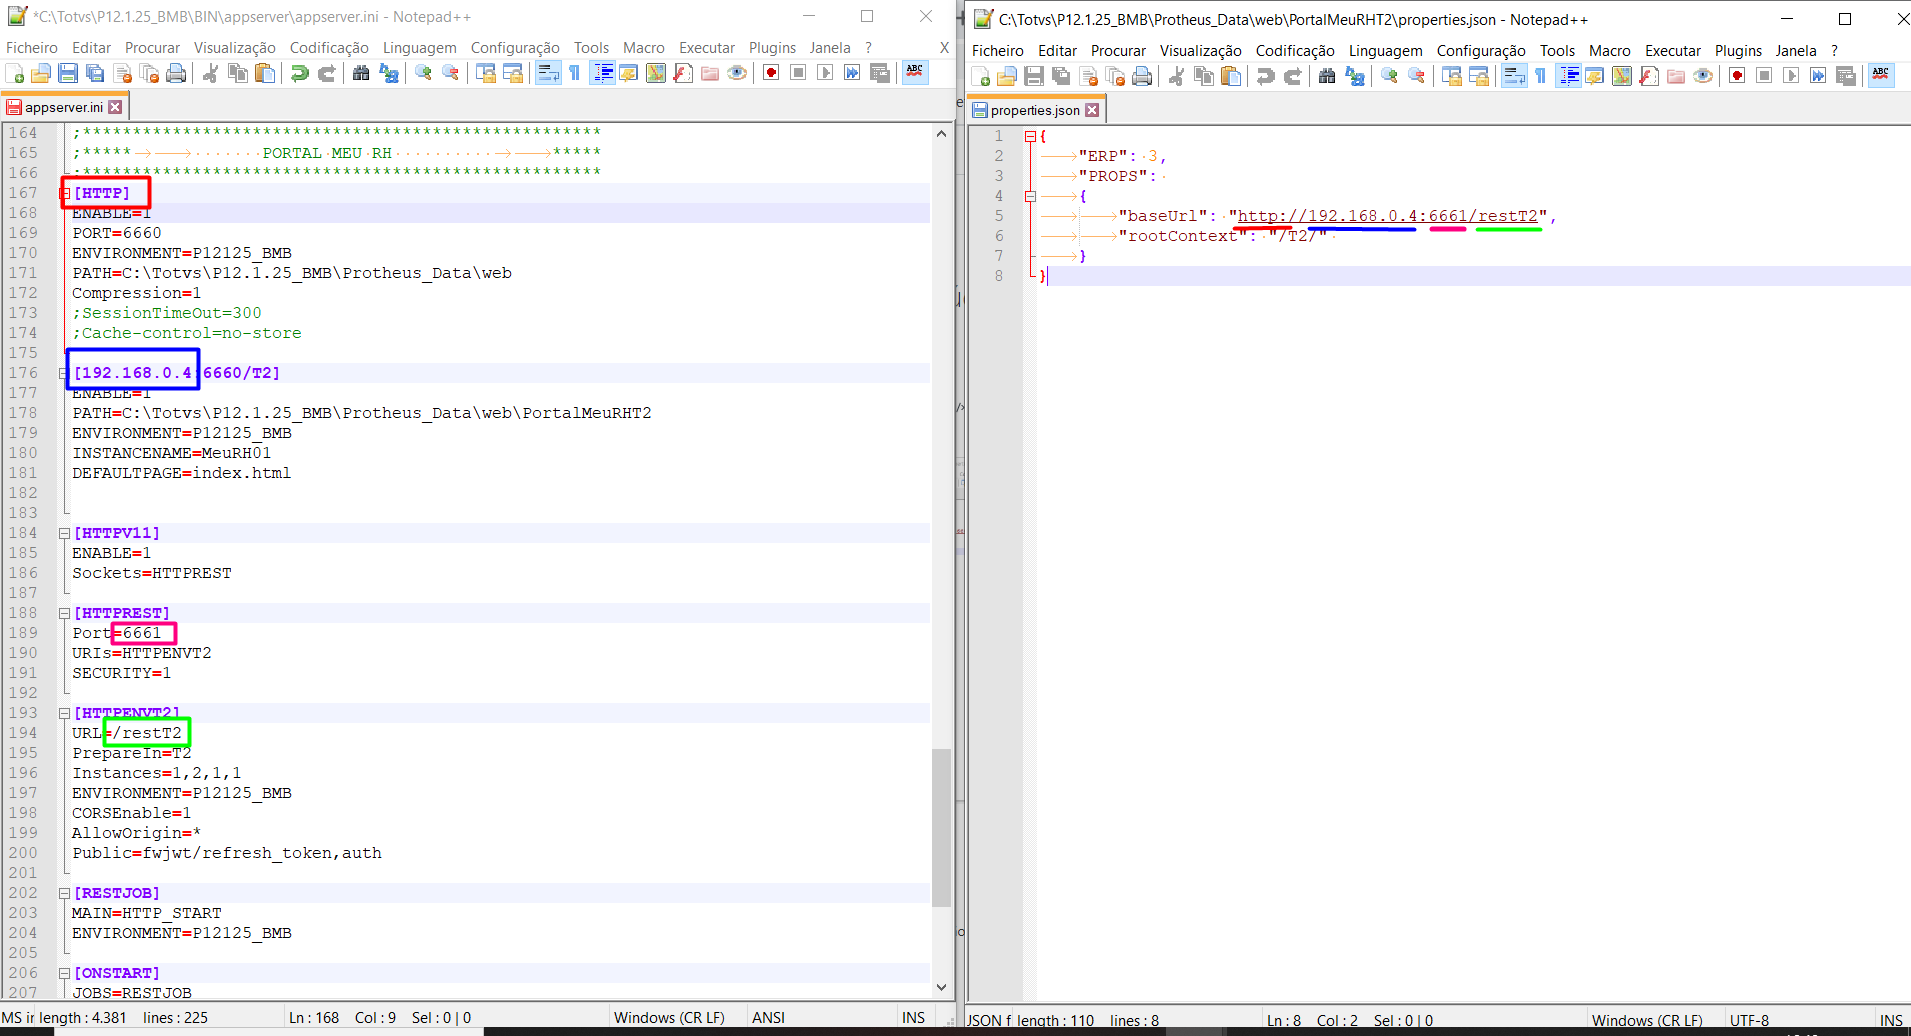Click the PORT=6660 line
1911x1036 pixels.
(116, 233)
